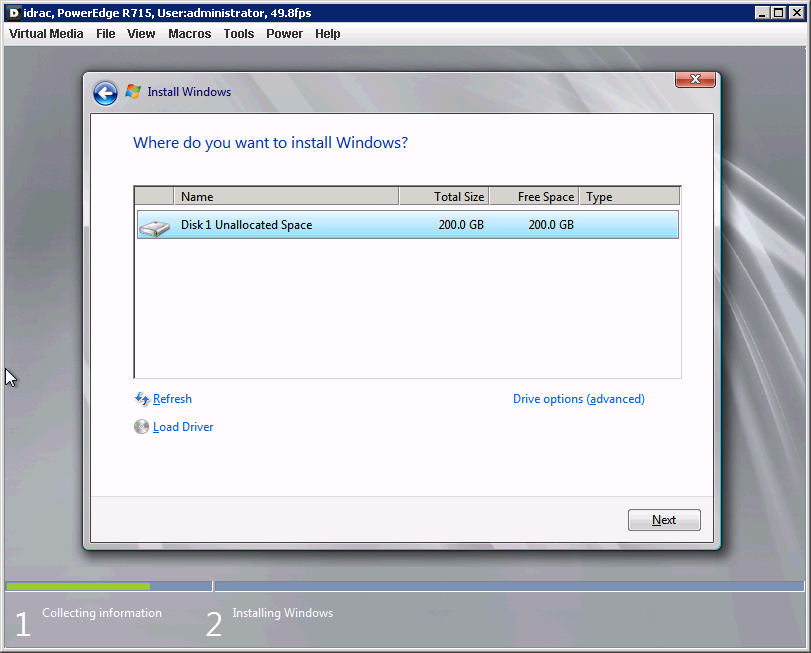Open the Tools menu
Screen dimensions: 811x653
coord(239,34)
